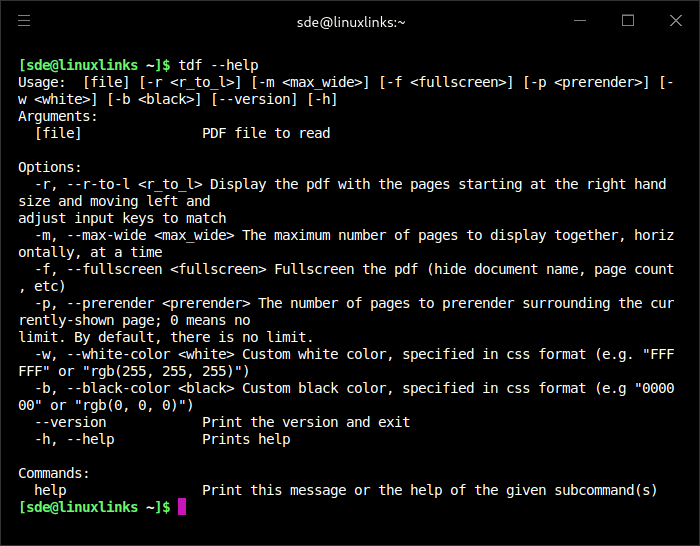Click the magenta cursor block at the prompt

click(182, 507)
